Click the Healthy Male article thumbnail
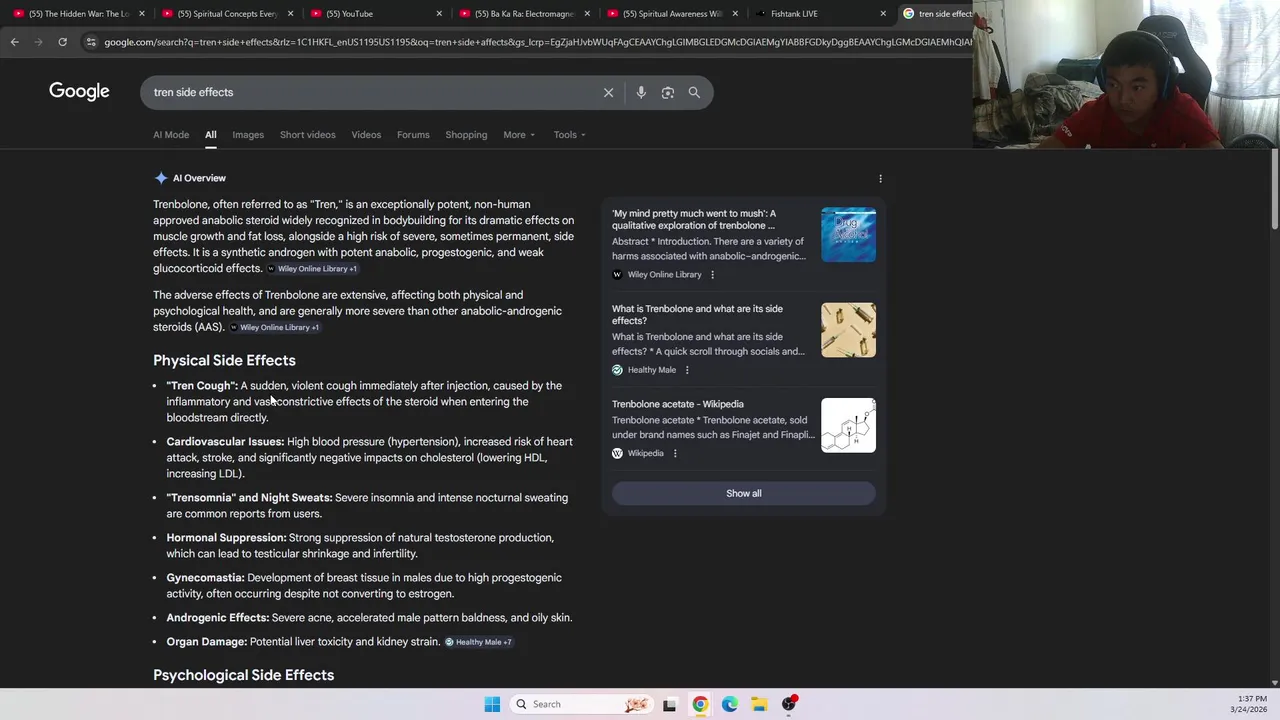1280x720 pixels. pyautogui.click(x=848, y=330)
